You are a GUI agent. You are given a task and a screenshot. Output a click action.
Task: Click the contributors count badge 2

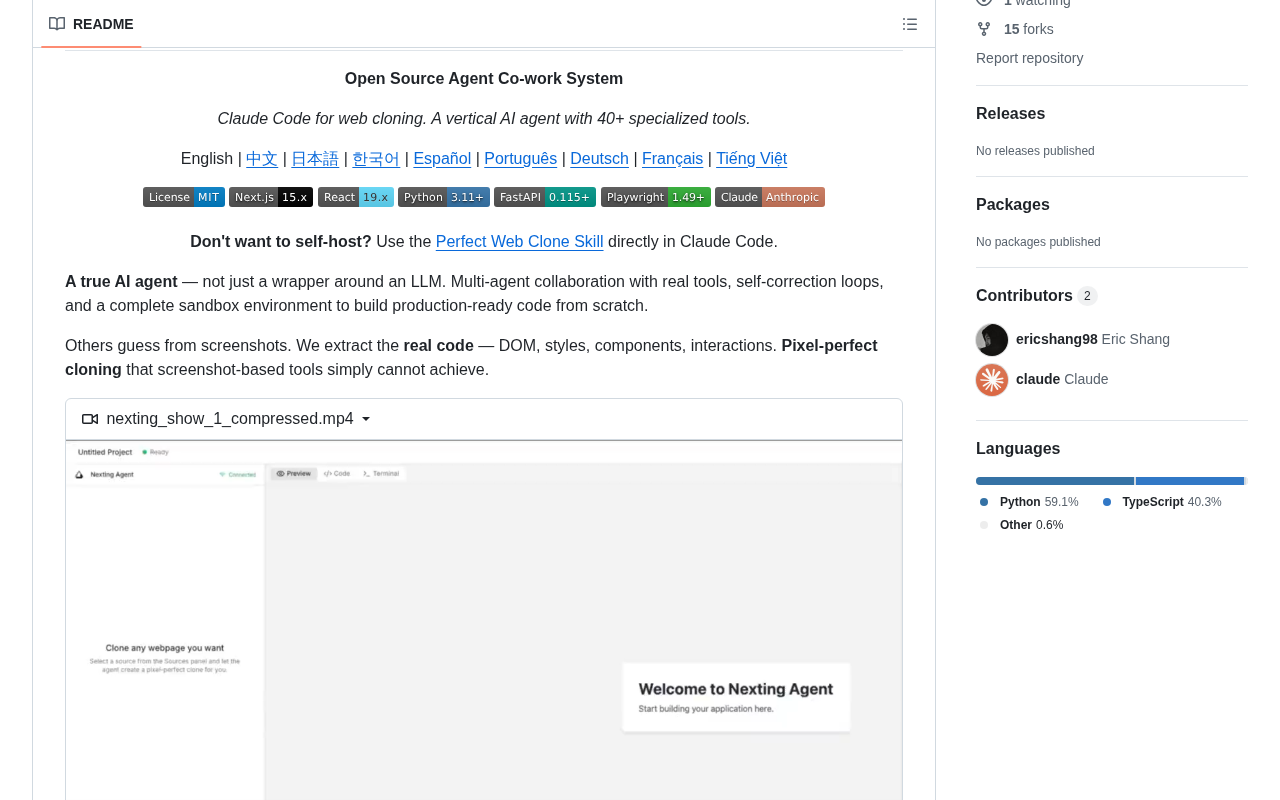[x=1087, y=296]
